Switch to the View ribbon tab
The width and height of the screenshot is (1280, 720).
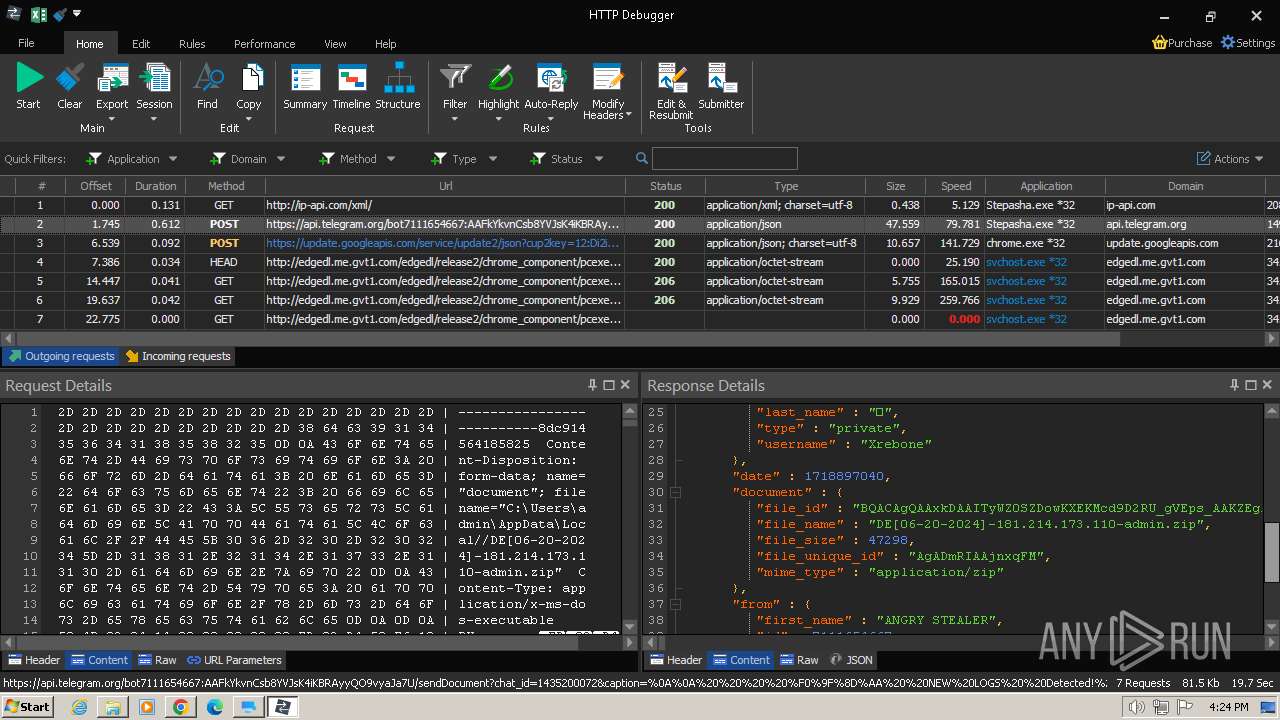tap(335, 44)
